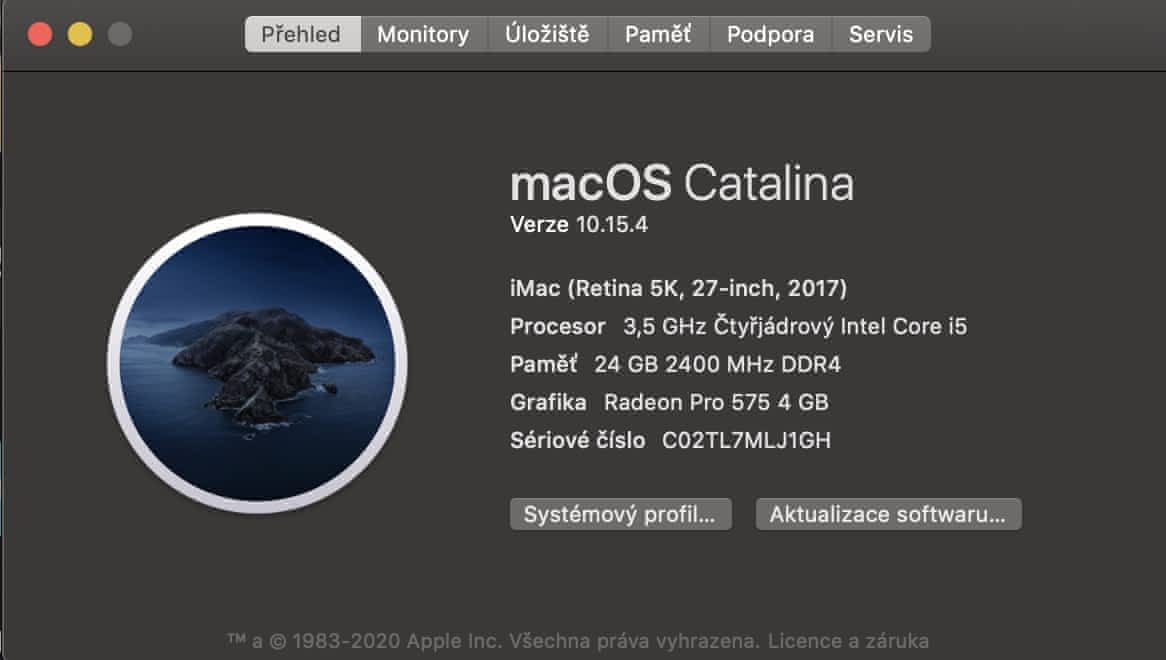The height and width of the screenshot is (660, 1166).
Task: Close the window with red button
Action: [x=40, y=34]
